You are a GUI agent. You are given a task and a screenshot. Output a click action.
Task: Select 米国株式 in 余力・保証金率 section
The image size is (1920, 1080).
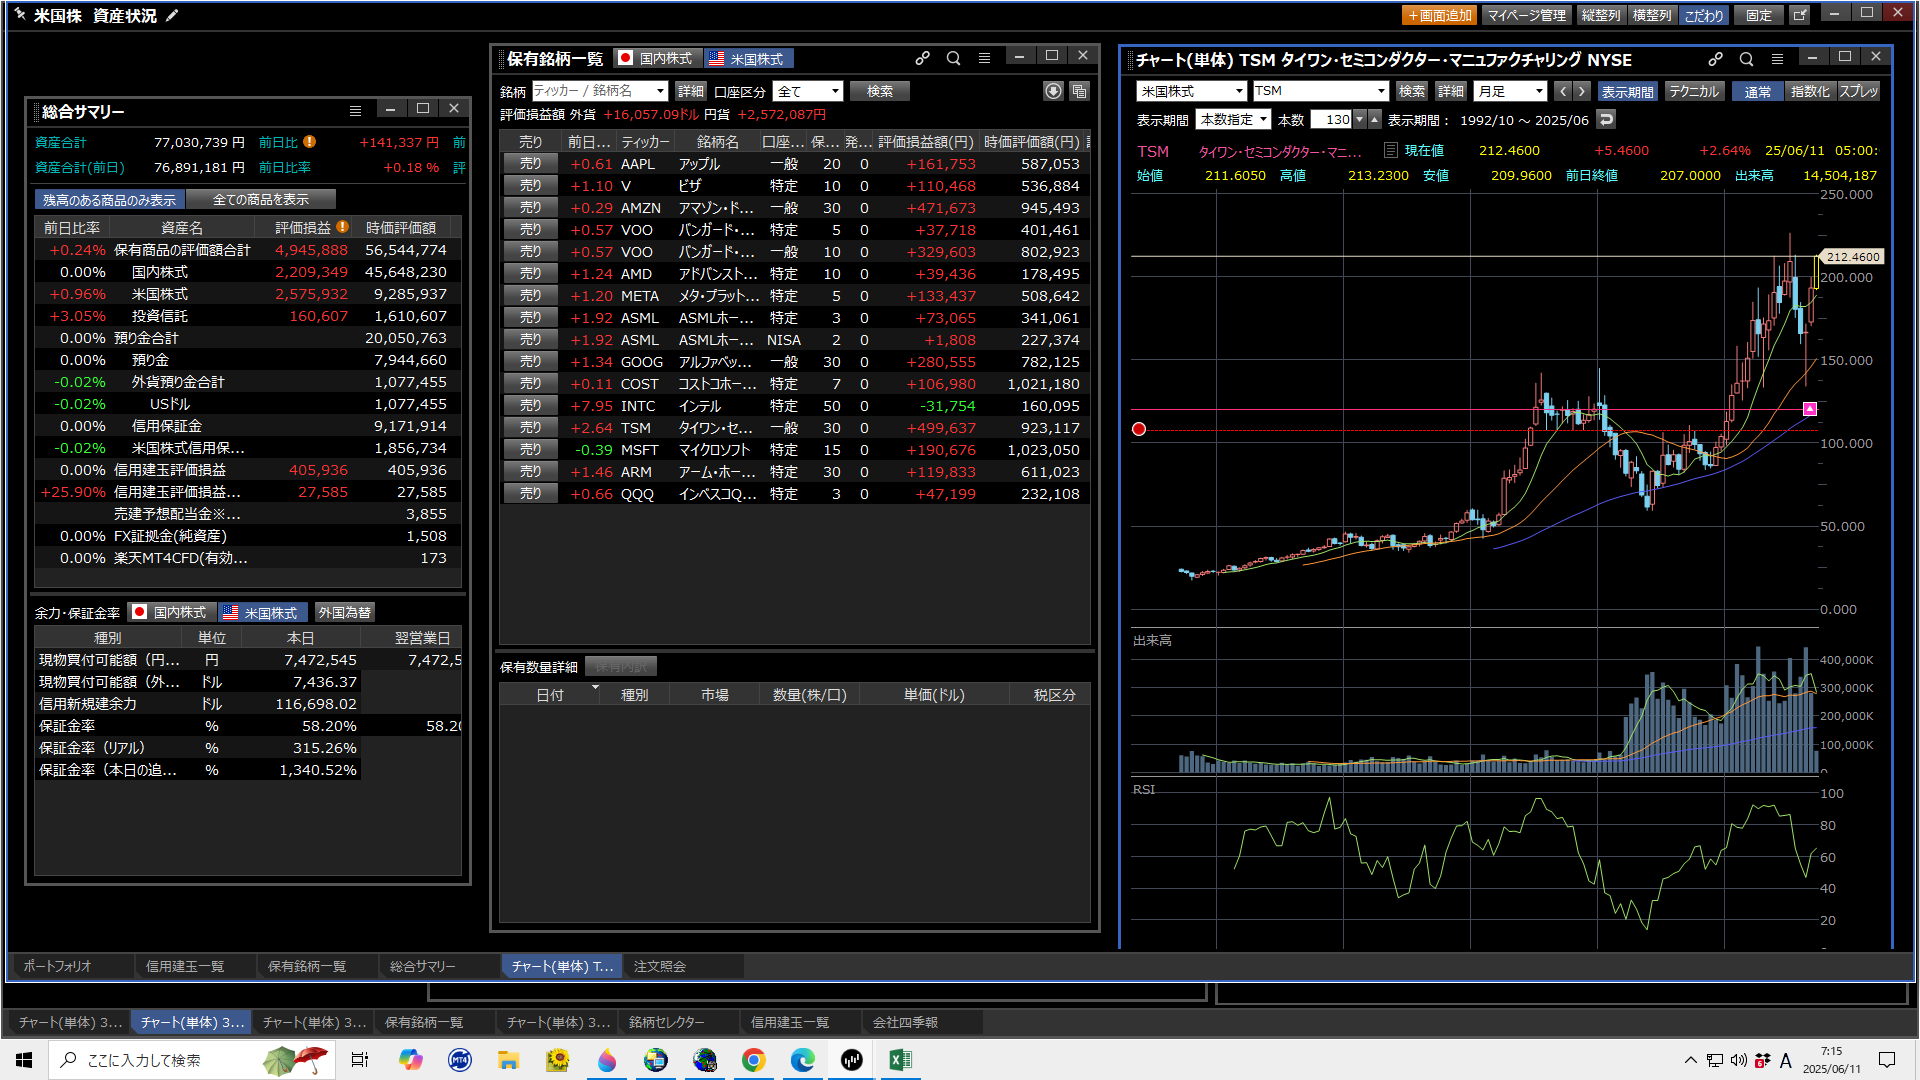coord(261,612)
